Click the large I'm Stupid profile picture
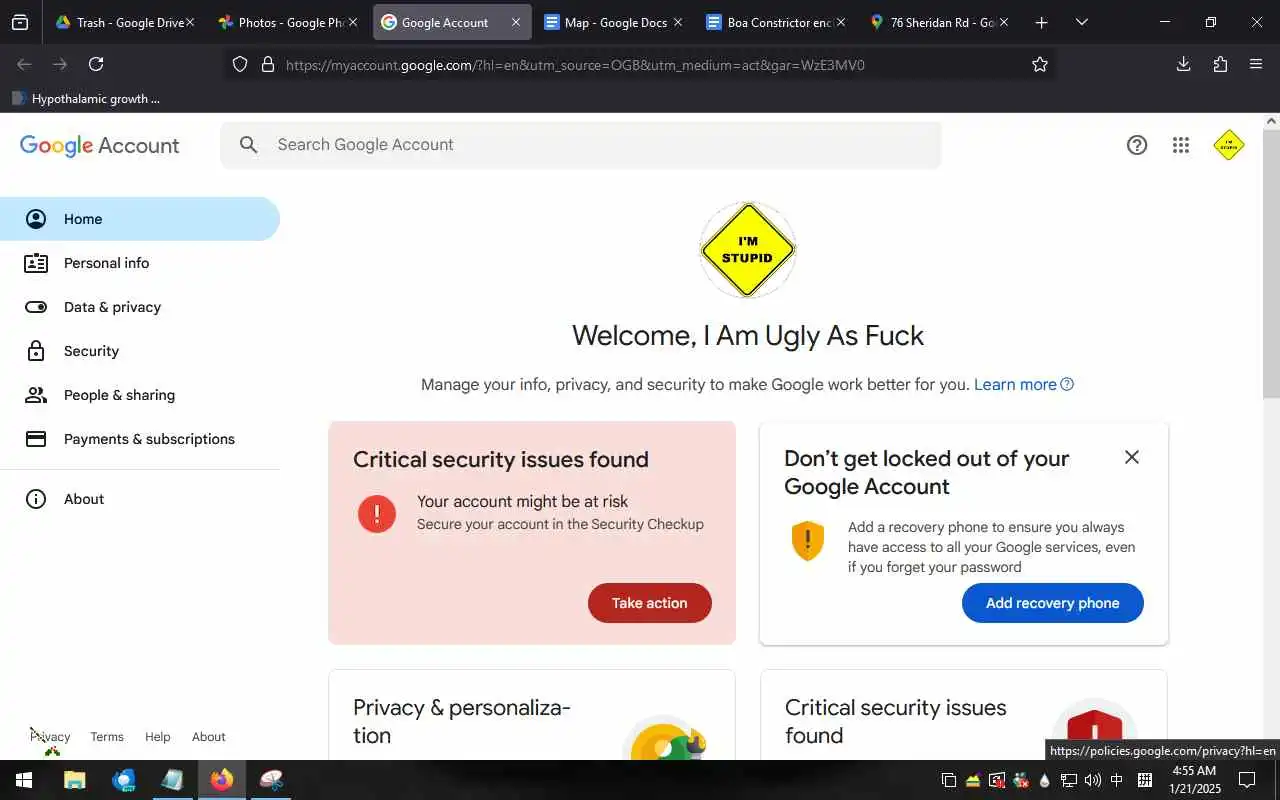This screenshot has width=1280, height=800. (748, 250)
